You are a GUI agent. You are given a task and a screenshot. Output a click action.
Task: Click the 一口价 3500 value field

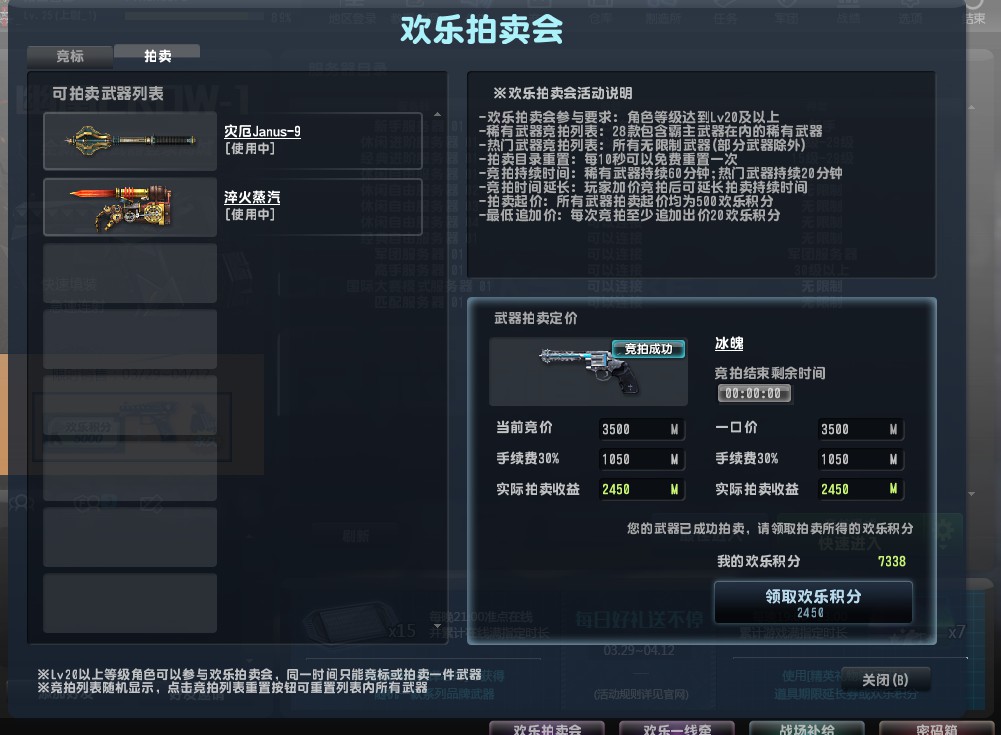pyautogui.click(x=860, y=429)
